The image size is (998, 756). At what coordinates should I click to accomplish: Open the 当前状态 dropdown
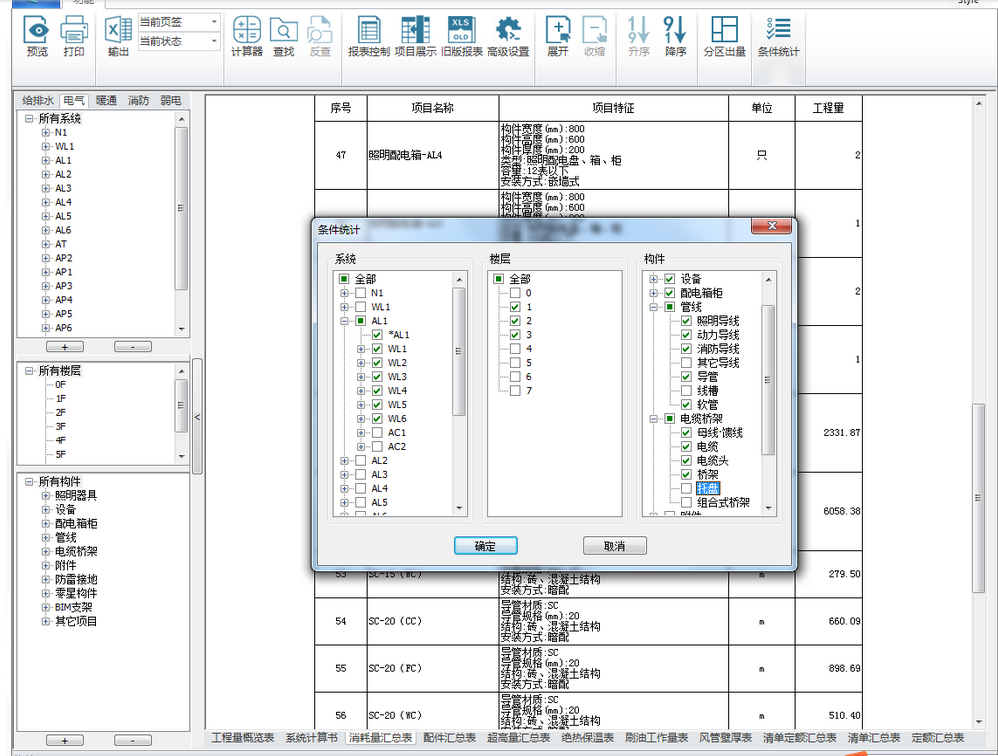(x=214, y=41)
